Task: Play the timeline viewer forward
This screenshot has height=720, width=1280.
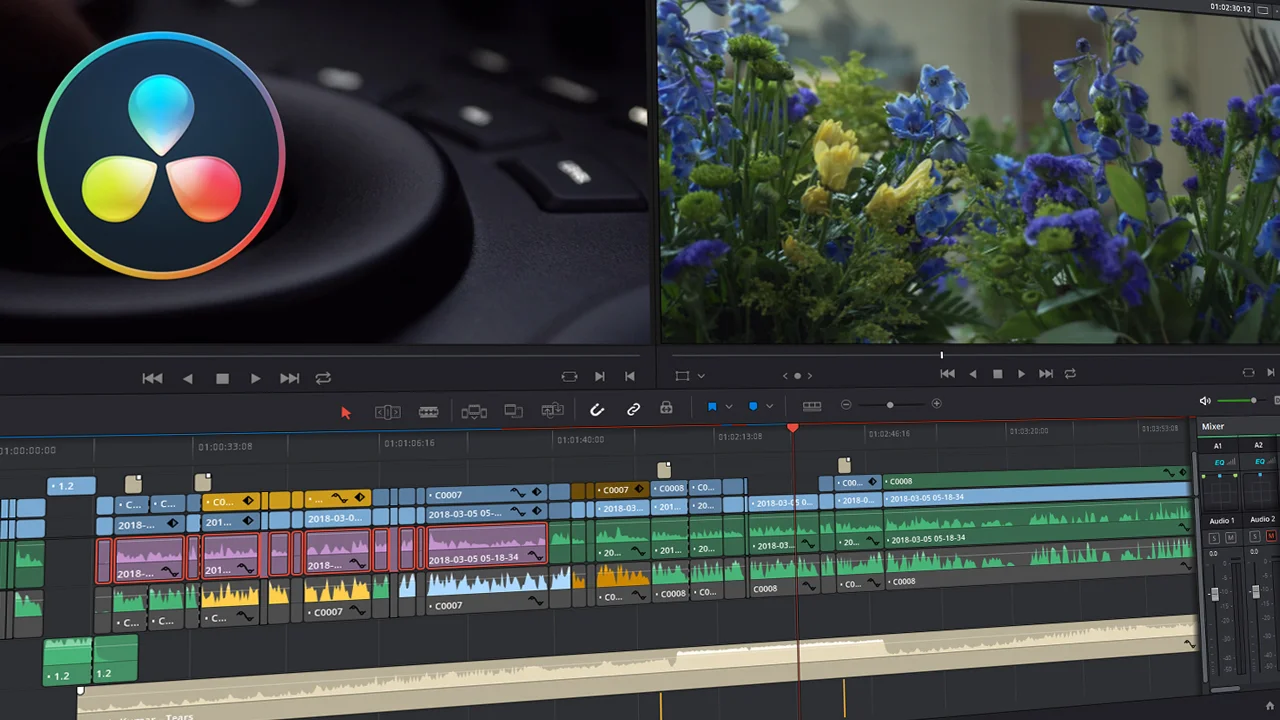Action: coord(1021,374)
